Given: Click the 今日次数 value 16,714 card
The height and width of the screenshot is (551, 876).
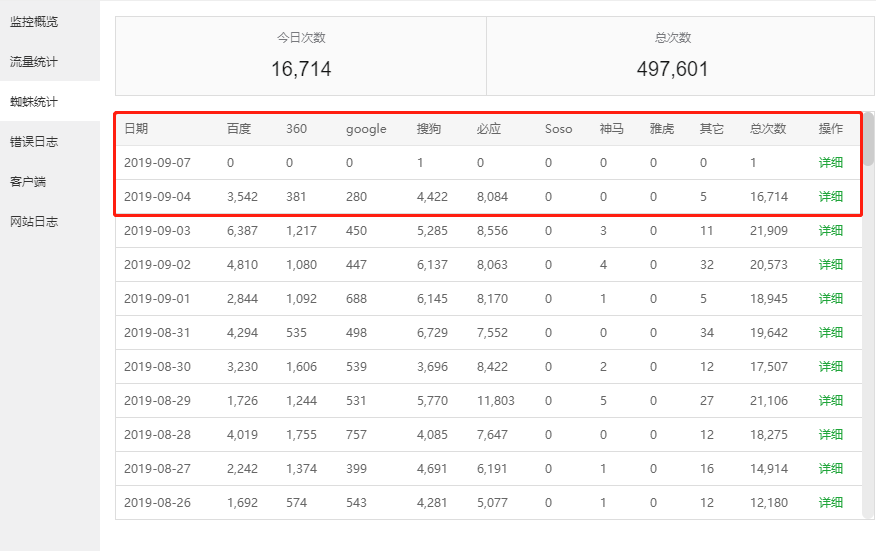Looking at the screenshot, I should (301, 56).
